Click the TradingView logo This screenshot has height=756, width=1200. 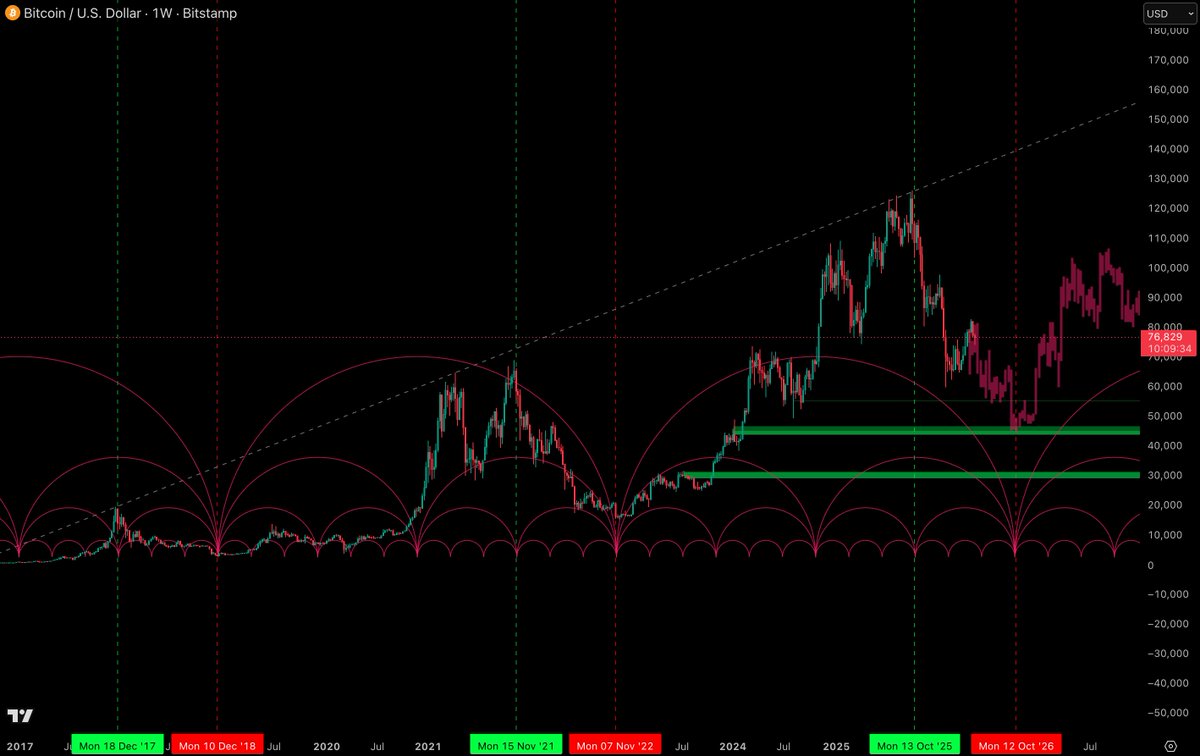pos(20,716)
